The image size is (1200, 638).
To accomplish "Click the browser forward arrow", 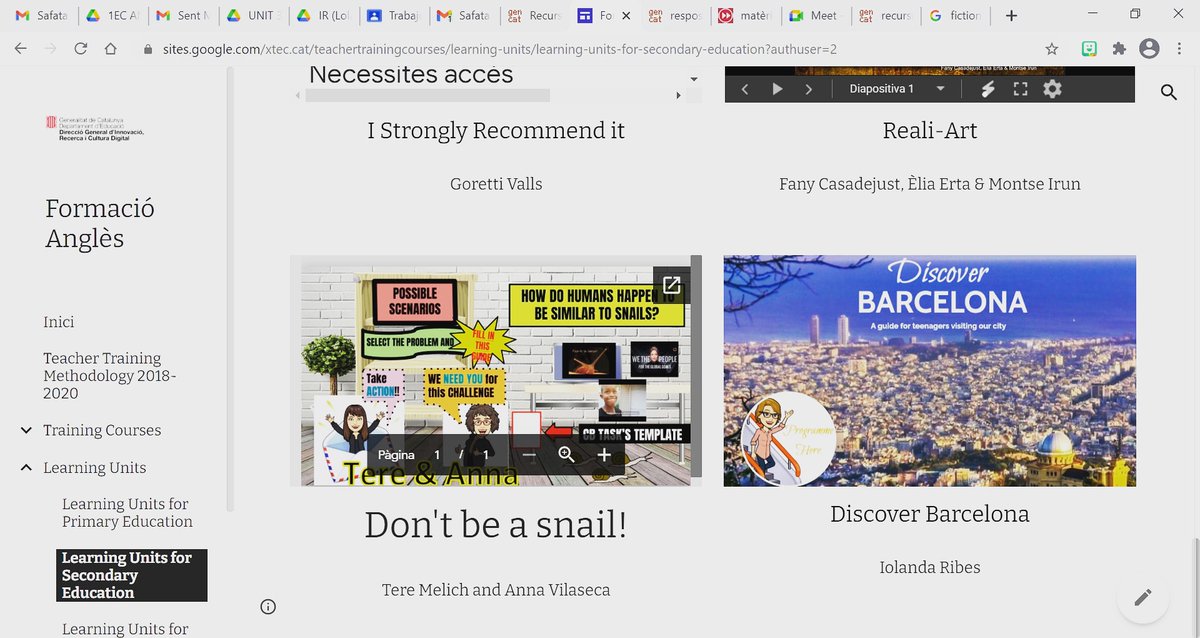I will pyautogui.click(x=50, y=48).
